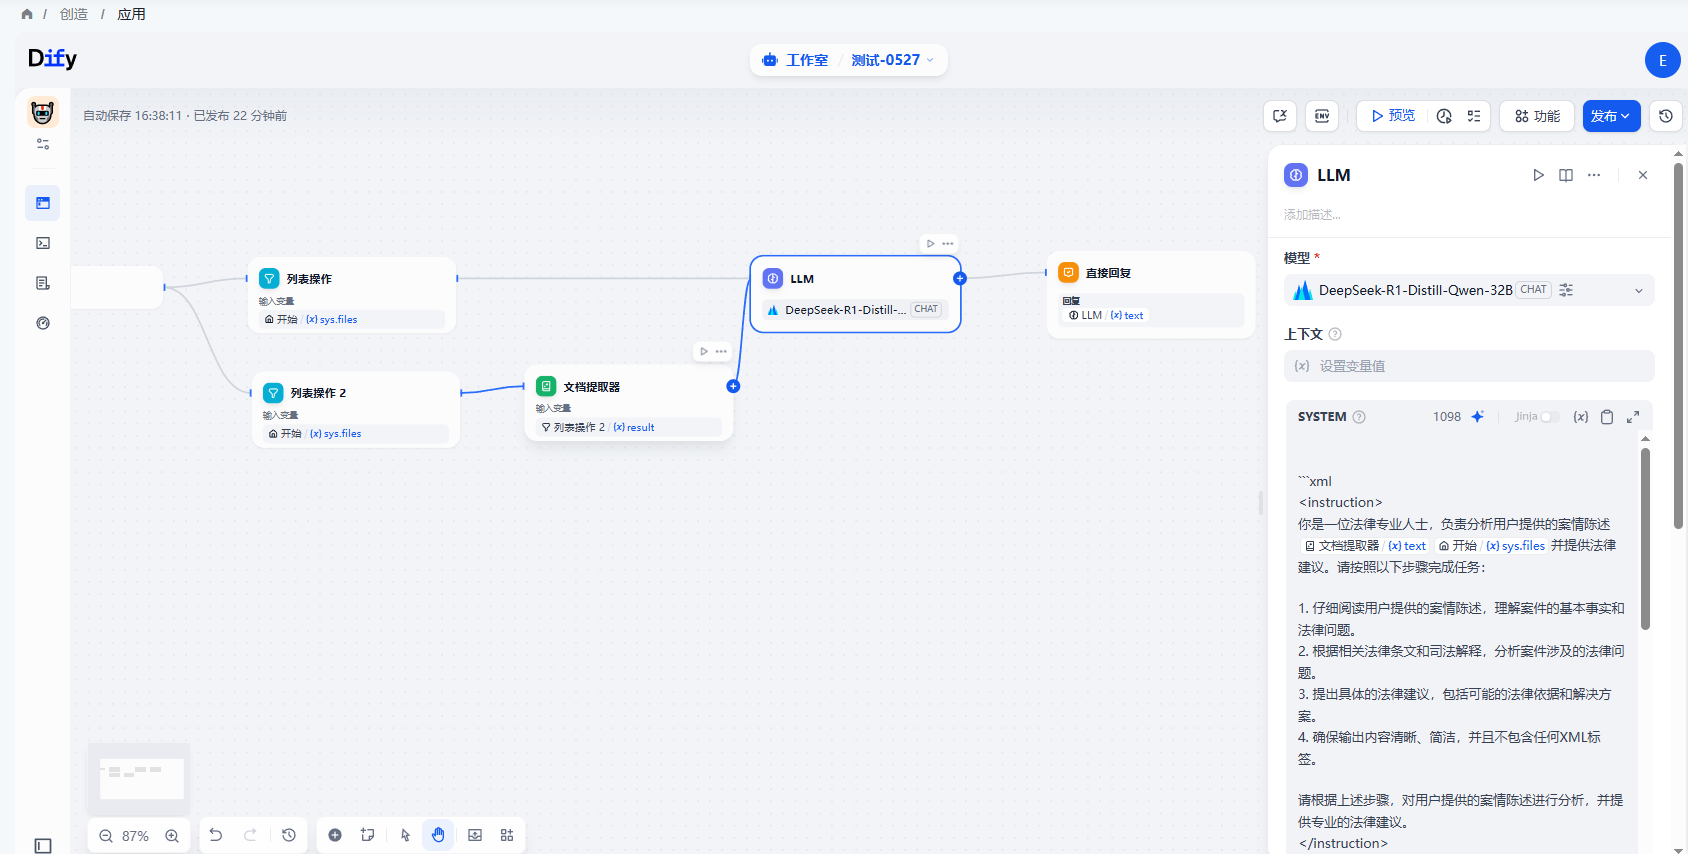Open model parameter settings sliders icon
This screenshot has height=854, width=1688.
1566,290
